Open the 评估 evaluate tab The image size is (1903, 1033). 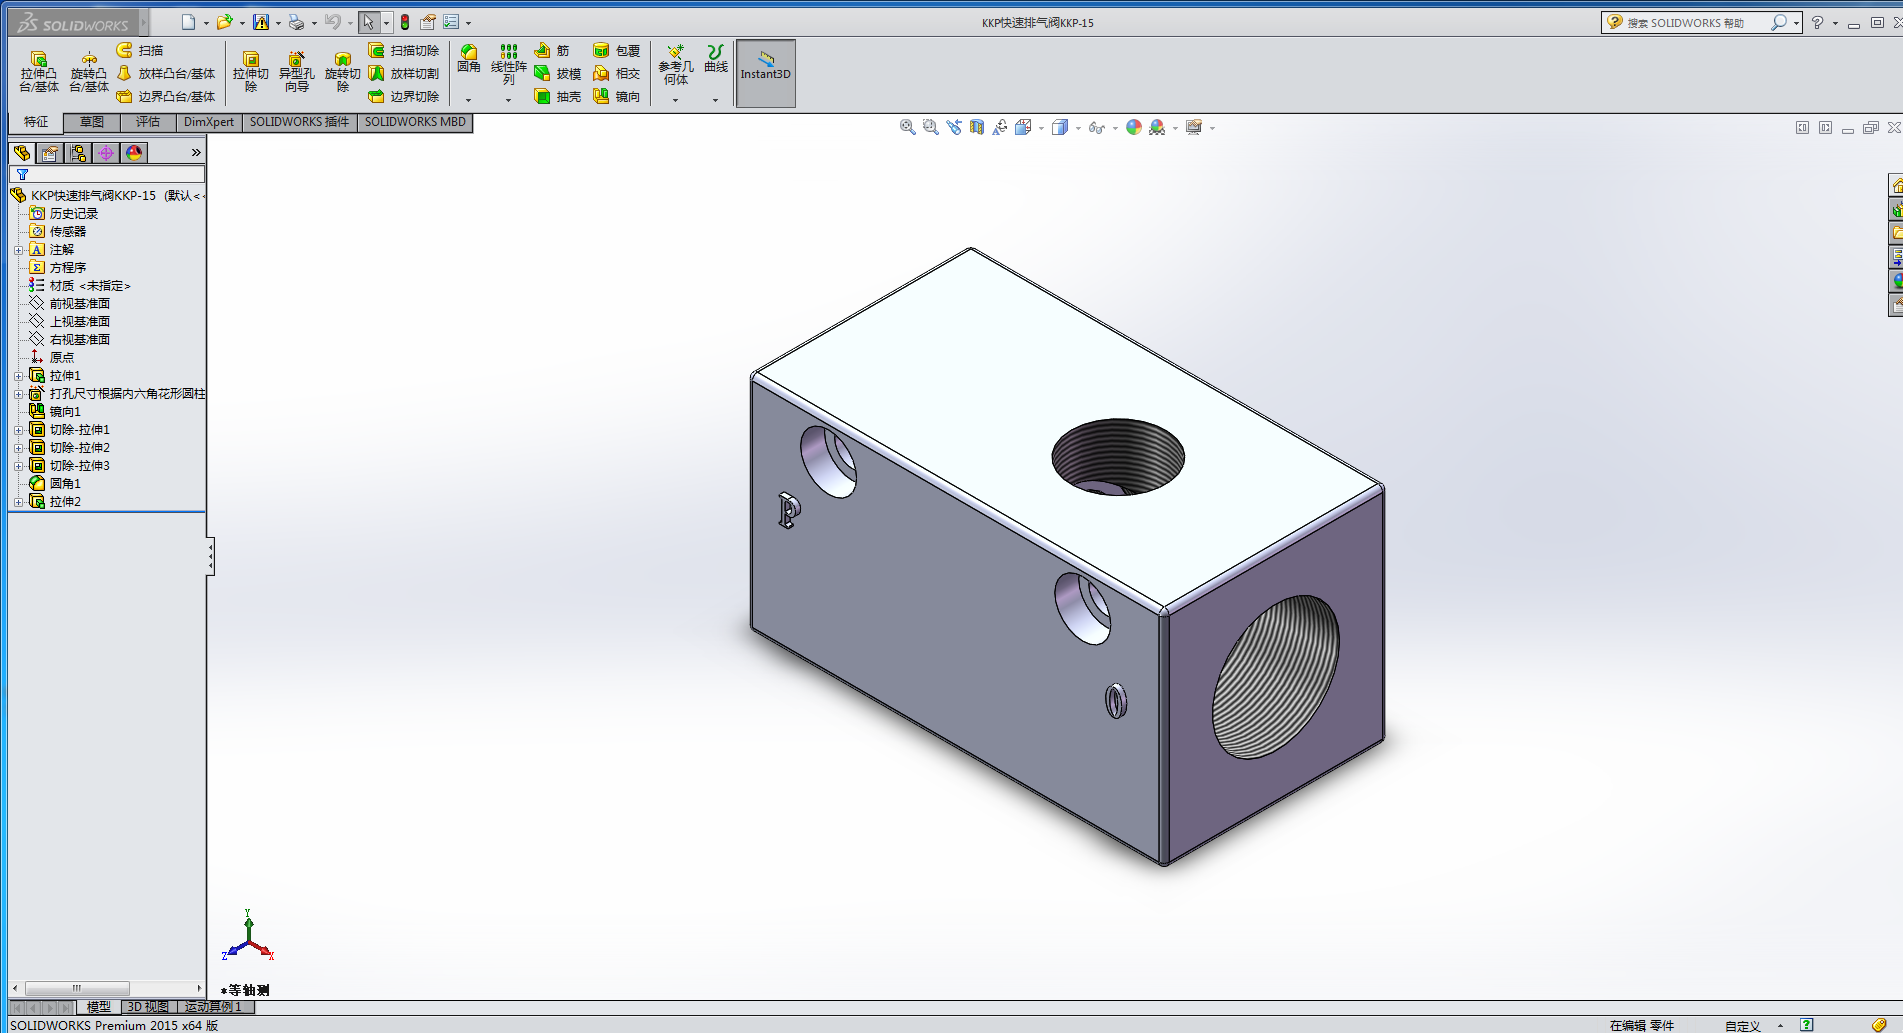pos(148,122)
